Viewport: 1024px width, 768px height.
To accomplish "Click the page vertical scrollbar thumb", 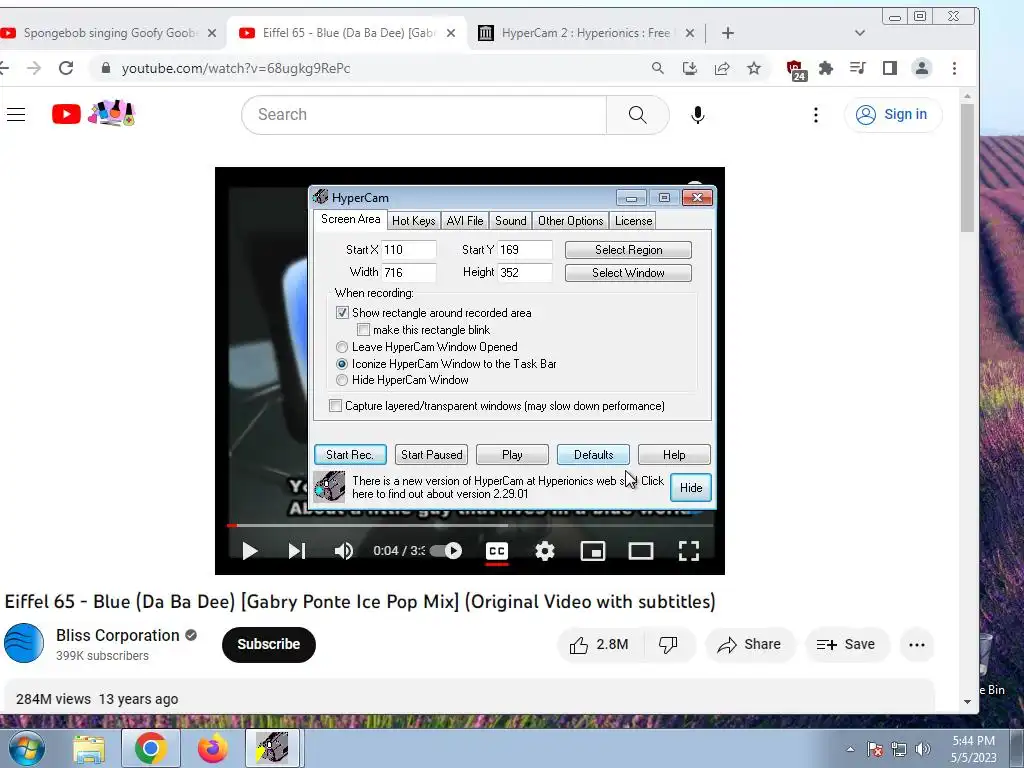I will tap(967, 168).
